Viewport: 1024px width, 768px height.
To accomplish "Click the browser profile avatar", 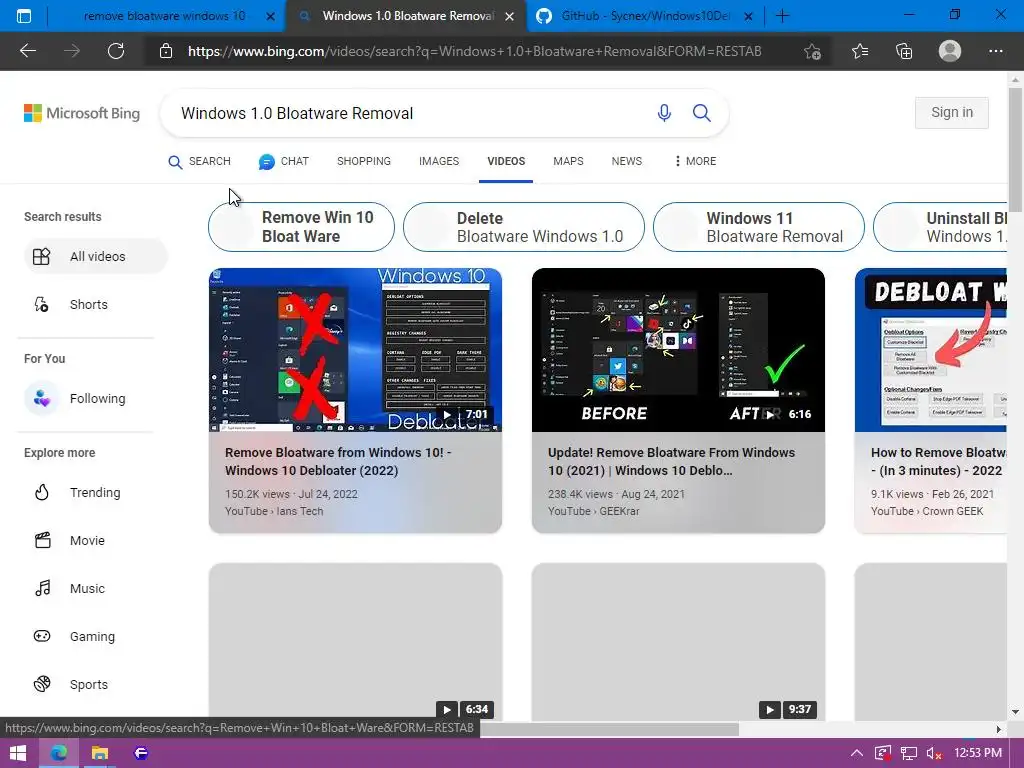I will click(950, 51).
